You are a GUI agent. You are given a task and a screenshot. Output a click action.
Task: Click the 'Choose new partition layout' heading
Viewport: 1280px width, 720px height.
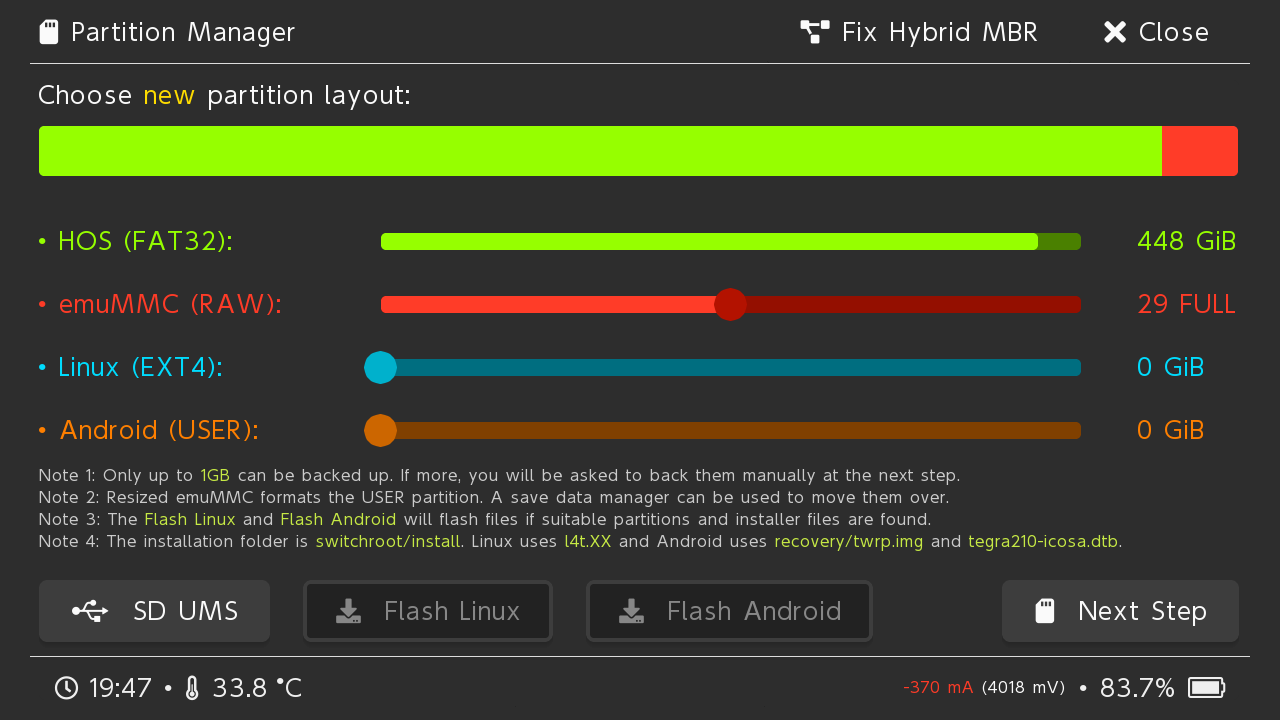tap(225, 96)
